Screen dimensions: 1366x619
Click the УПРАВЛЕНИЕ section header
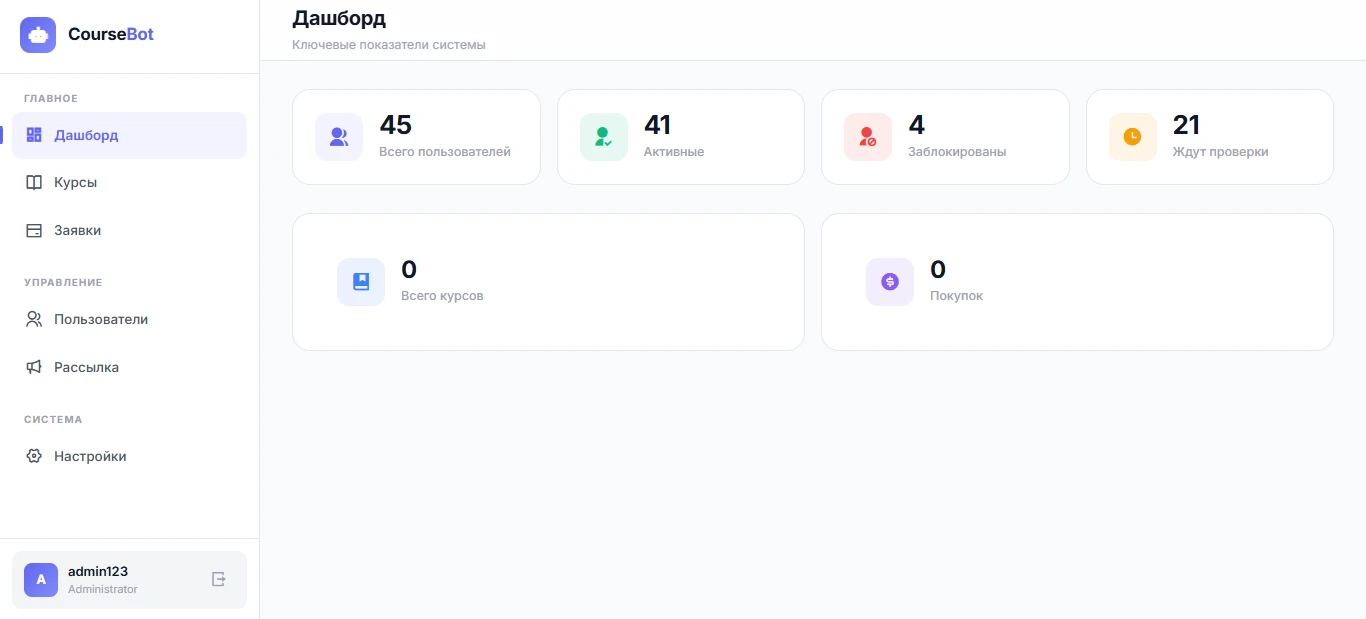click(x=63, y=283)
